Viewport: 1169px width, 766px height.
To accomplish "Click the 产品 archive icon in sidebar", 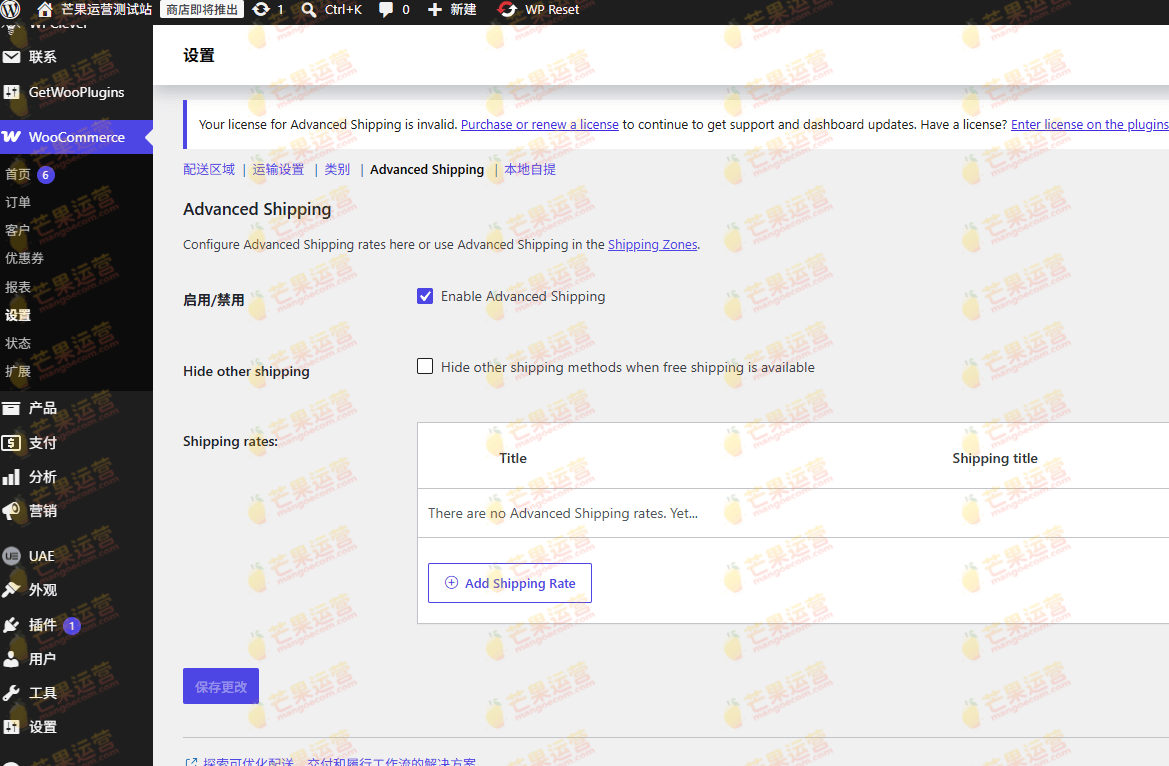I will pos(11,408).
